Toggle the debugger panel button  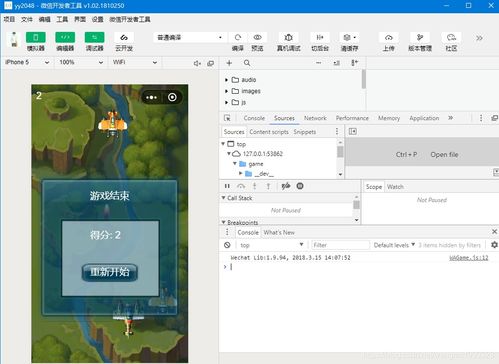[x=94, y=37]
